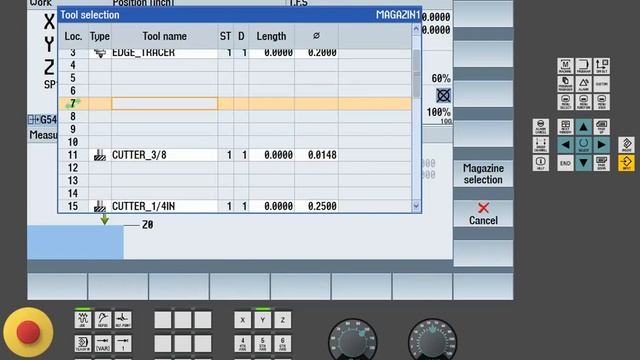The height and width of the screenshot is (360, 640).
Task: Click the ST column header
Action: (225, 36)
